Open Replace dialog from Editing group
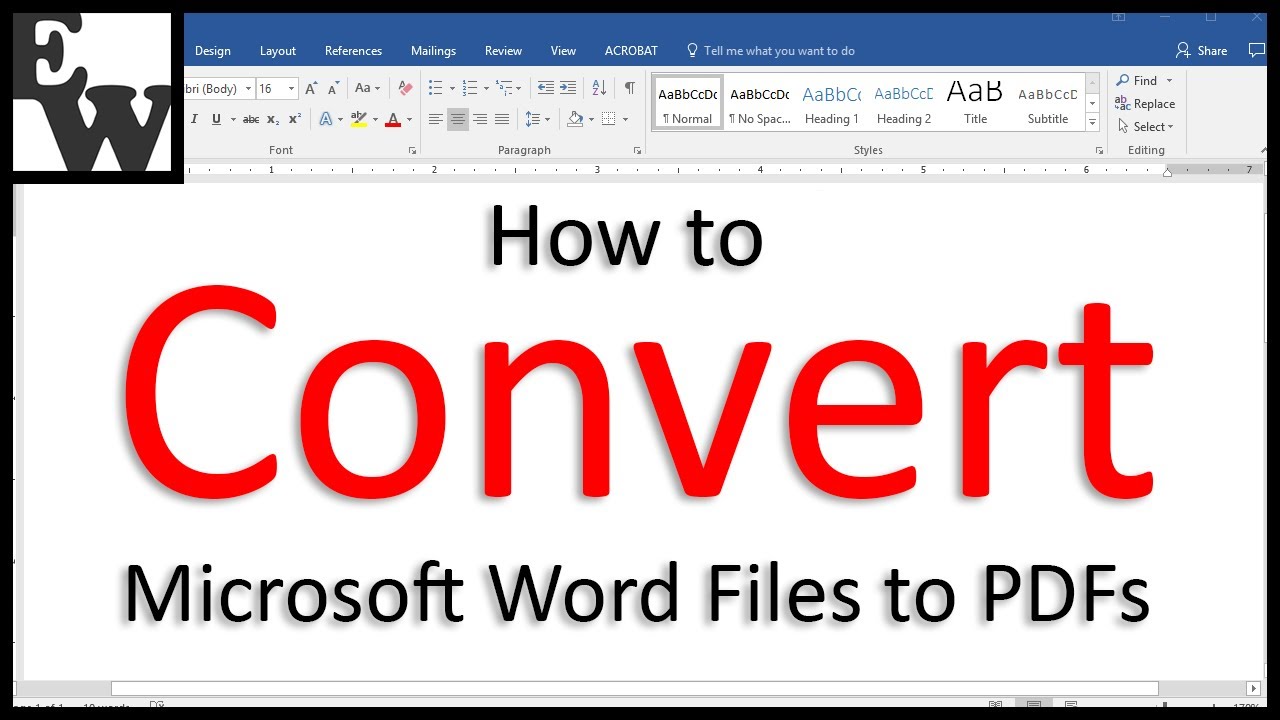Image resolution: width=1280 pixels, height=720 pixels. click(x=1146, y=104)
